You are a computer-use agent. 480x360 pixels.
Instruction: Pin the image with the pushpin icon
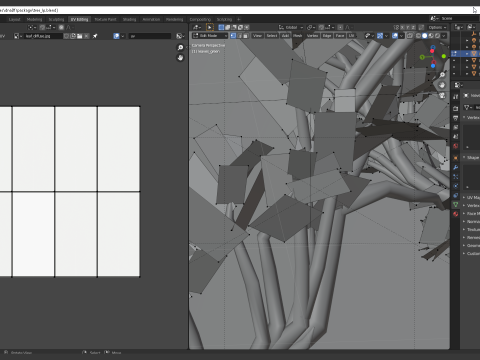pos(95,36)
